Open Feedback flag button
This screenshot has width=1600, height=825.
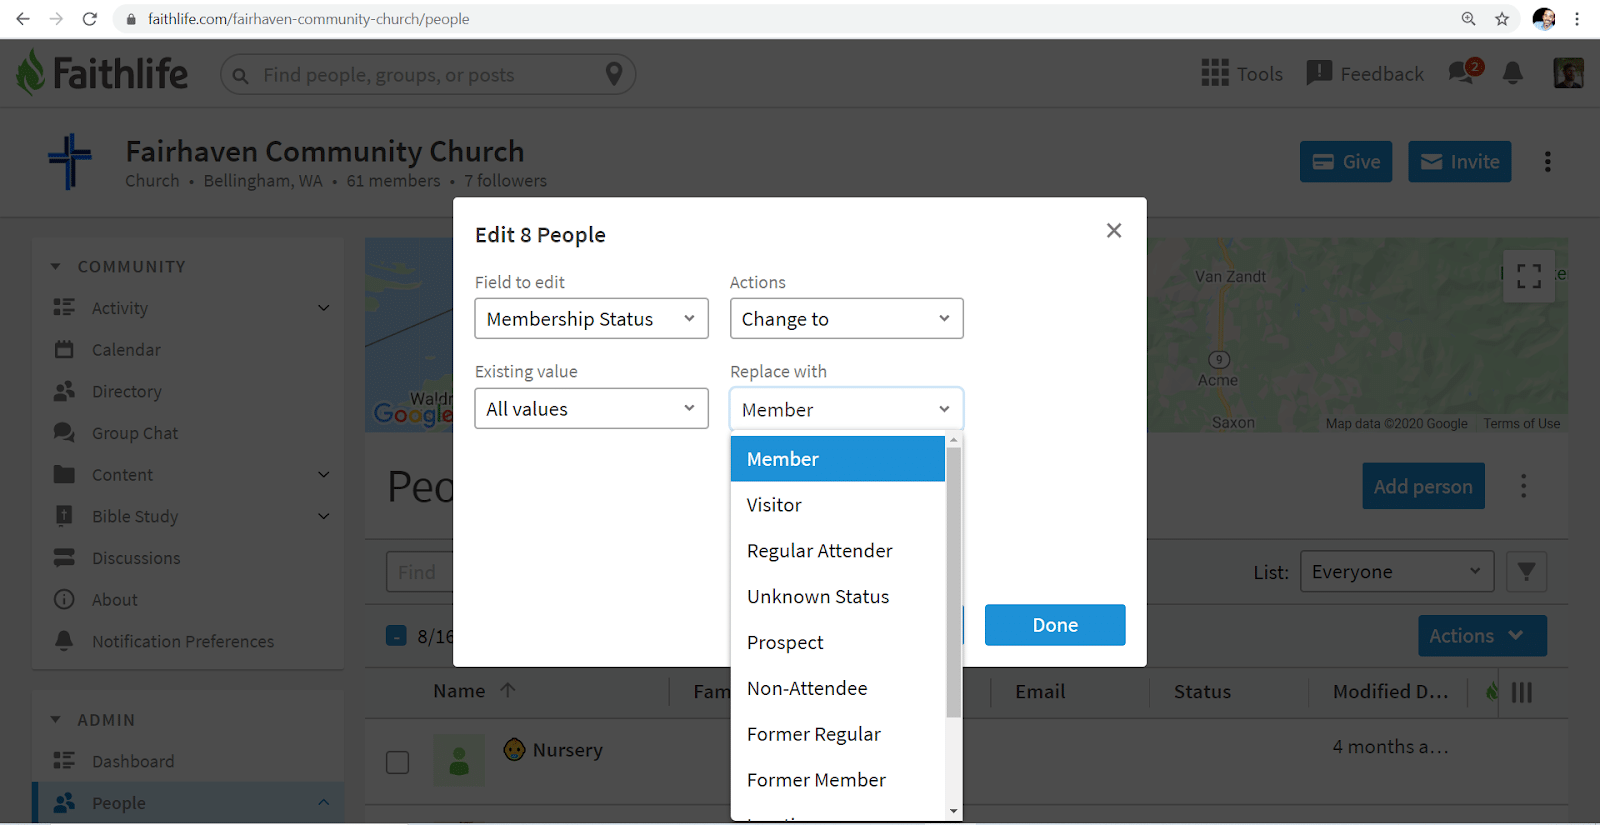click(x=1365, y=74)
